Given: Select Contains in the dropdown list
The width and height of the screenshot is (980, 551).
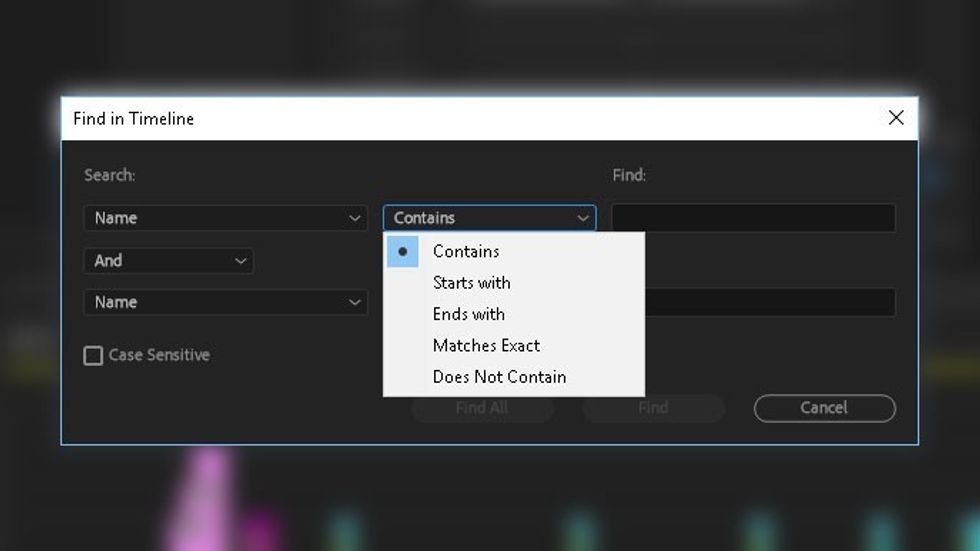Looking at the screenshot, I should coord(514,251).
